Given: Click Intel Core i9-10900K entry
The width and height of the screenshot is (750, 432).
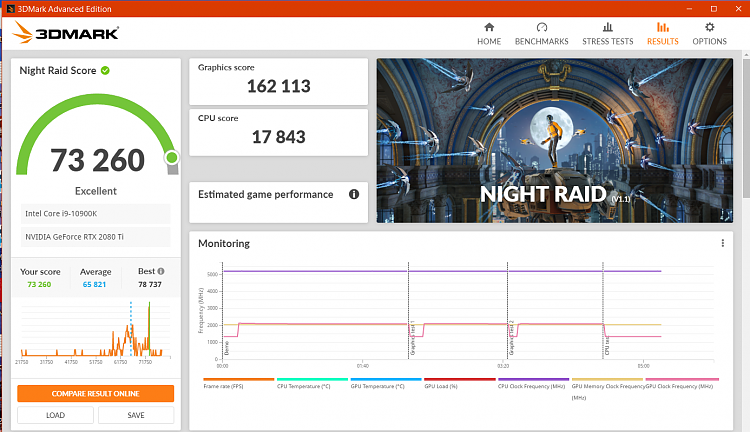Looking at the screenshot, I should 95,213.
